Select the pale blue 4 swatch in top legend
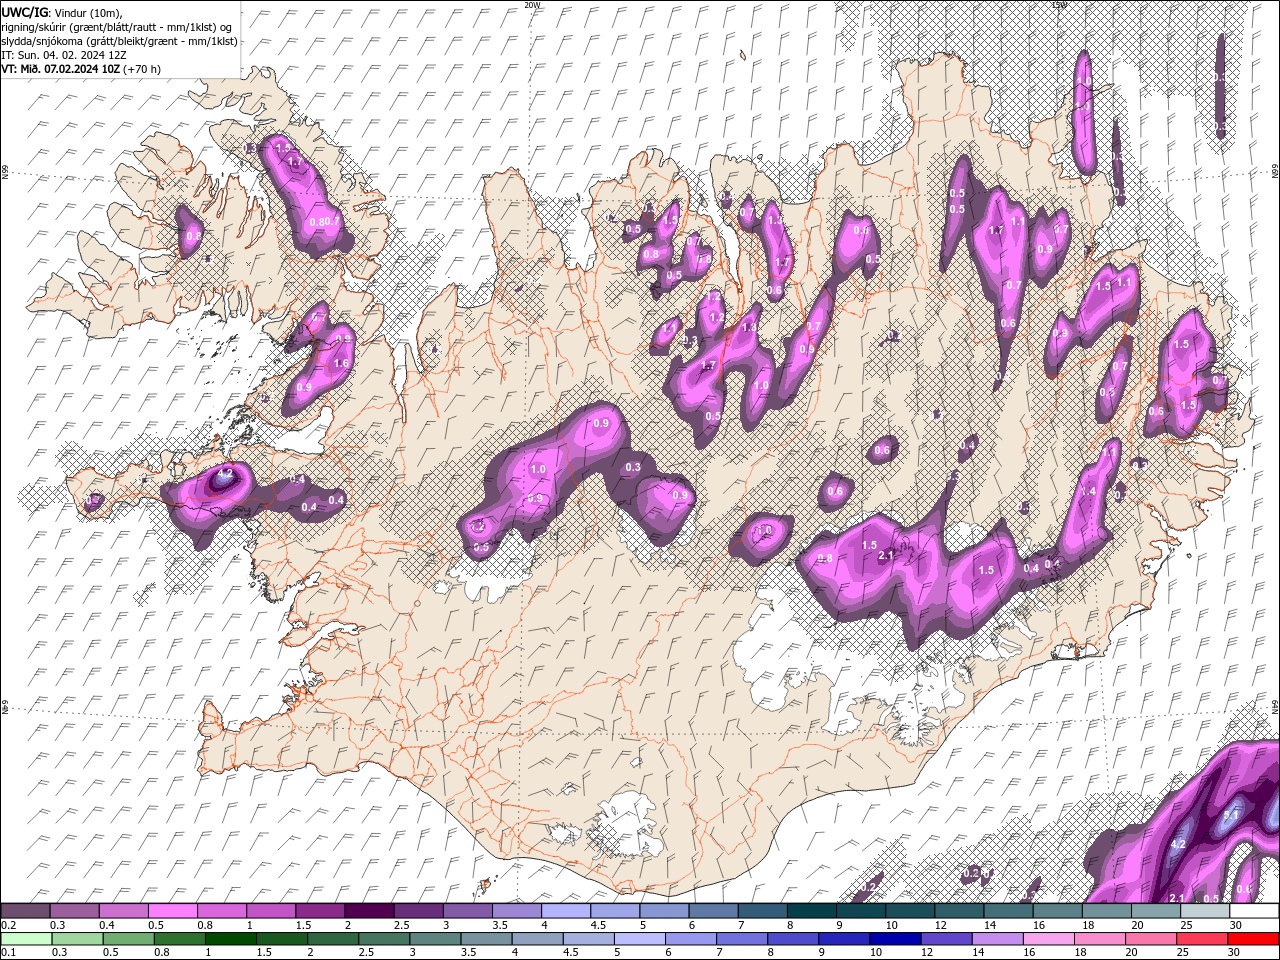 coord(566,911)
